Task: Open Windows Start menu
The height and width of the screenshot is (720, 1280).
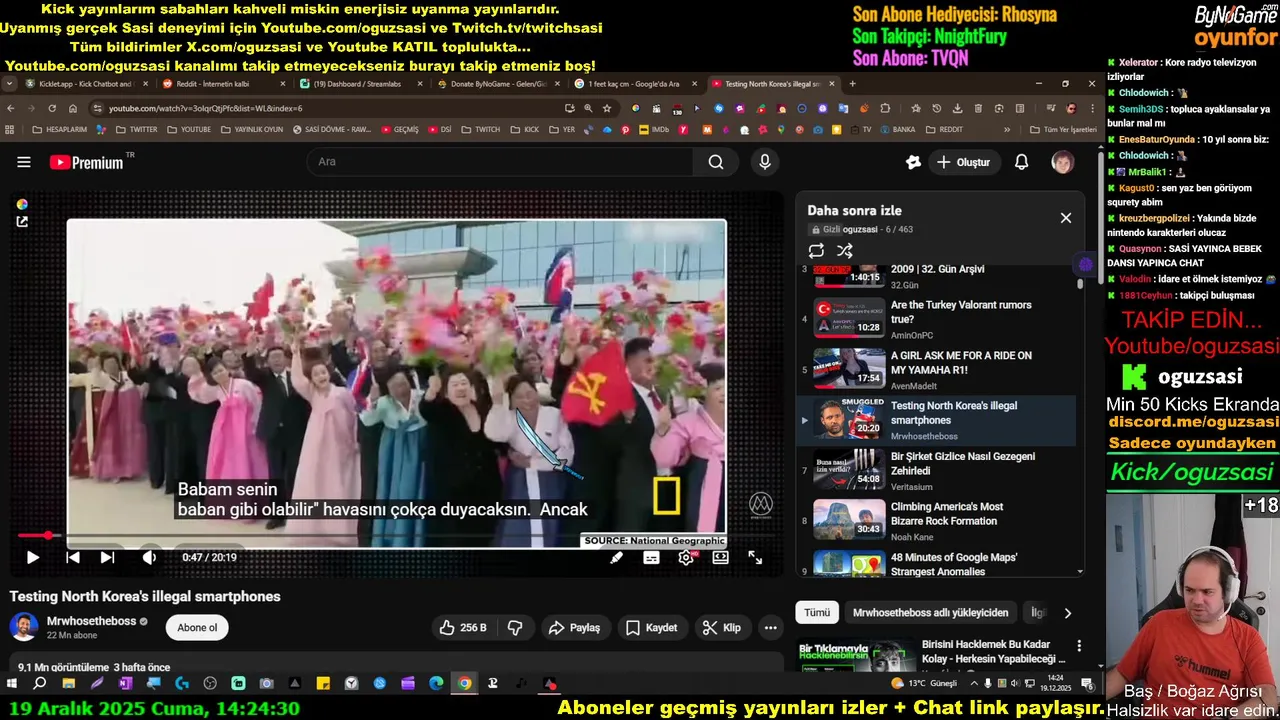Action: tap(12, 684)
